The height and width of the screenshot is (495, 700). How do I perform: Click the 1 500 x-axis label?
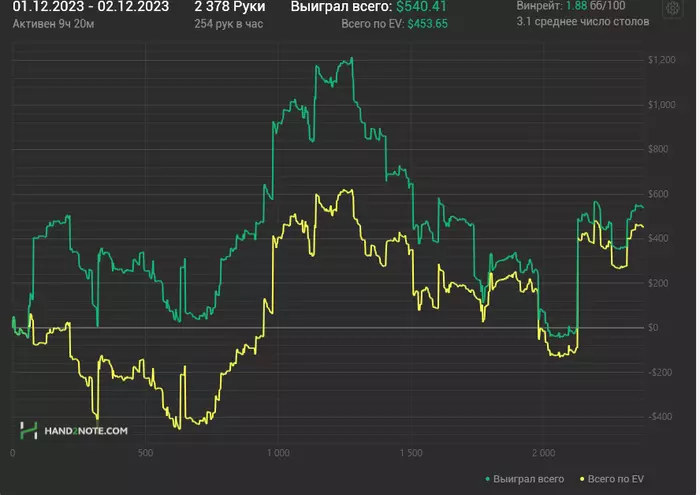(411, 453)
